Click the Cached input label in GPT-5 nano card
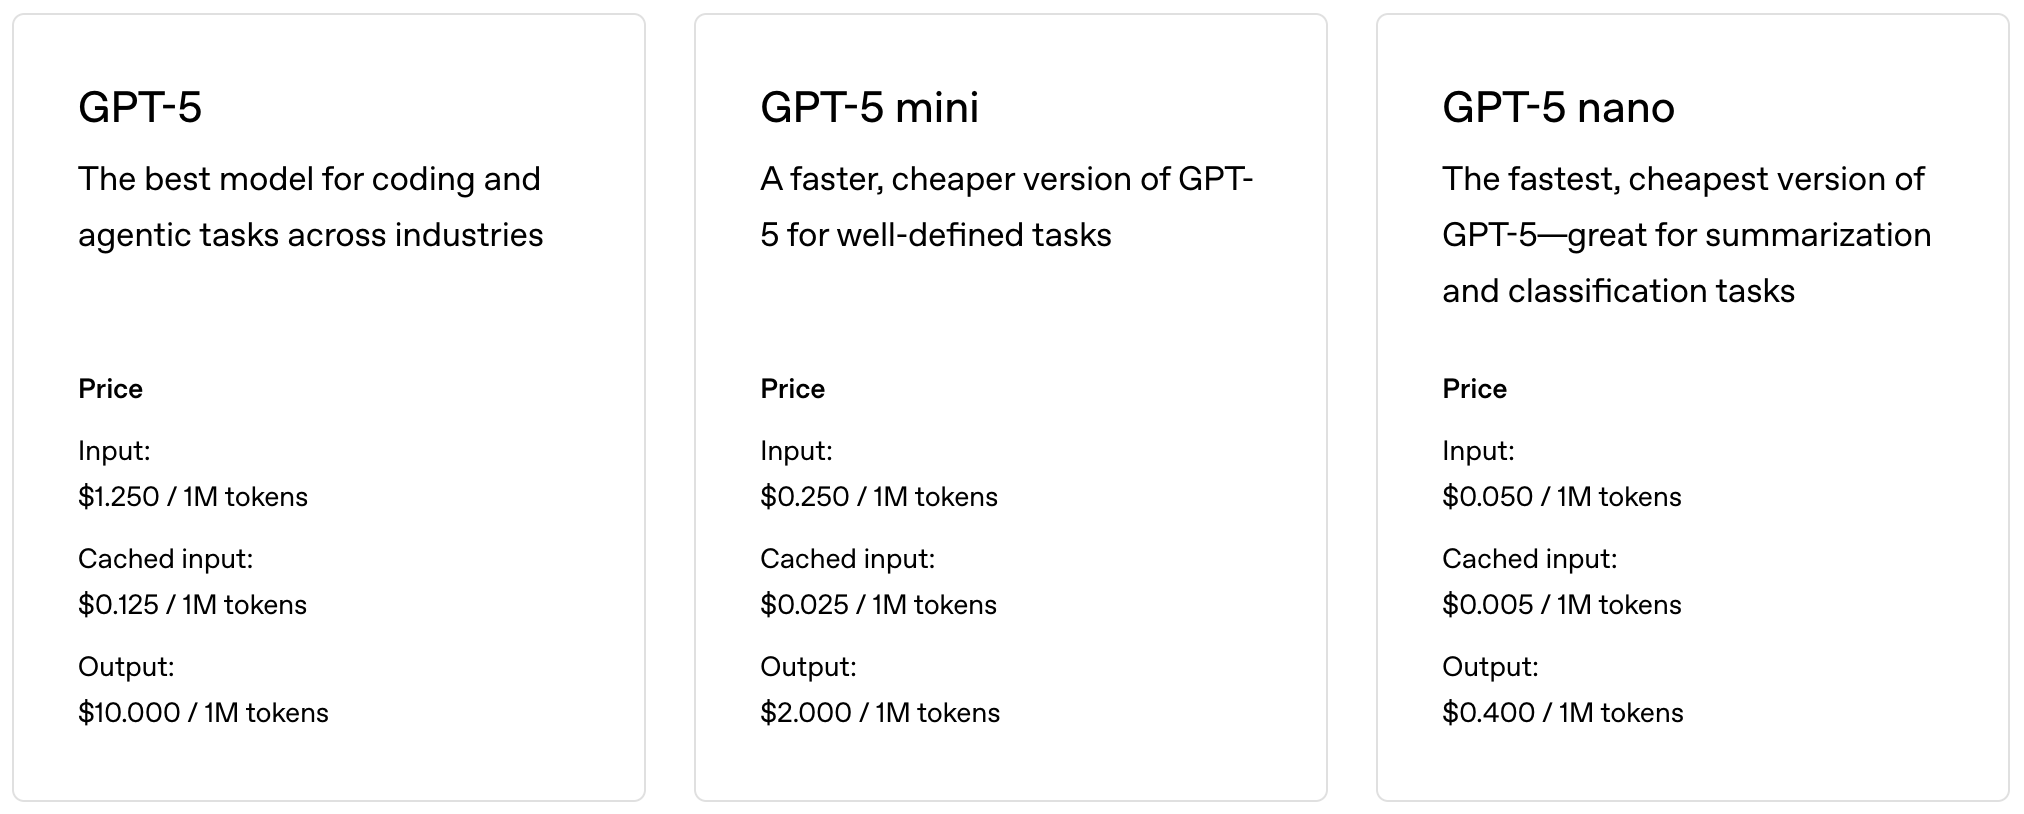 (1529, 559)
